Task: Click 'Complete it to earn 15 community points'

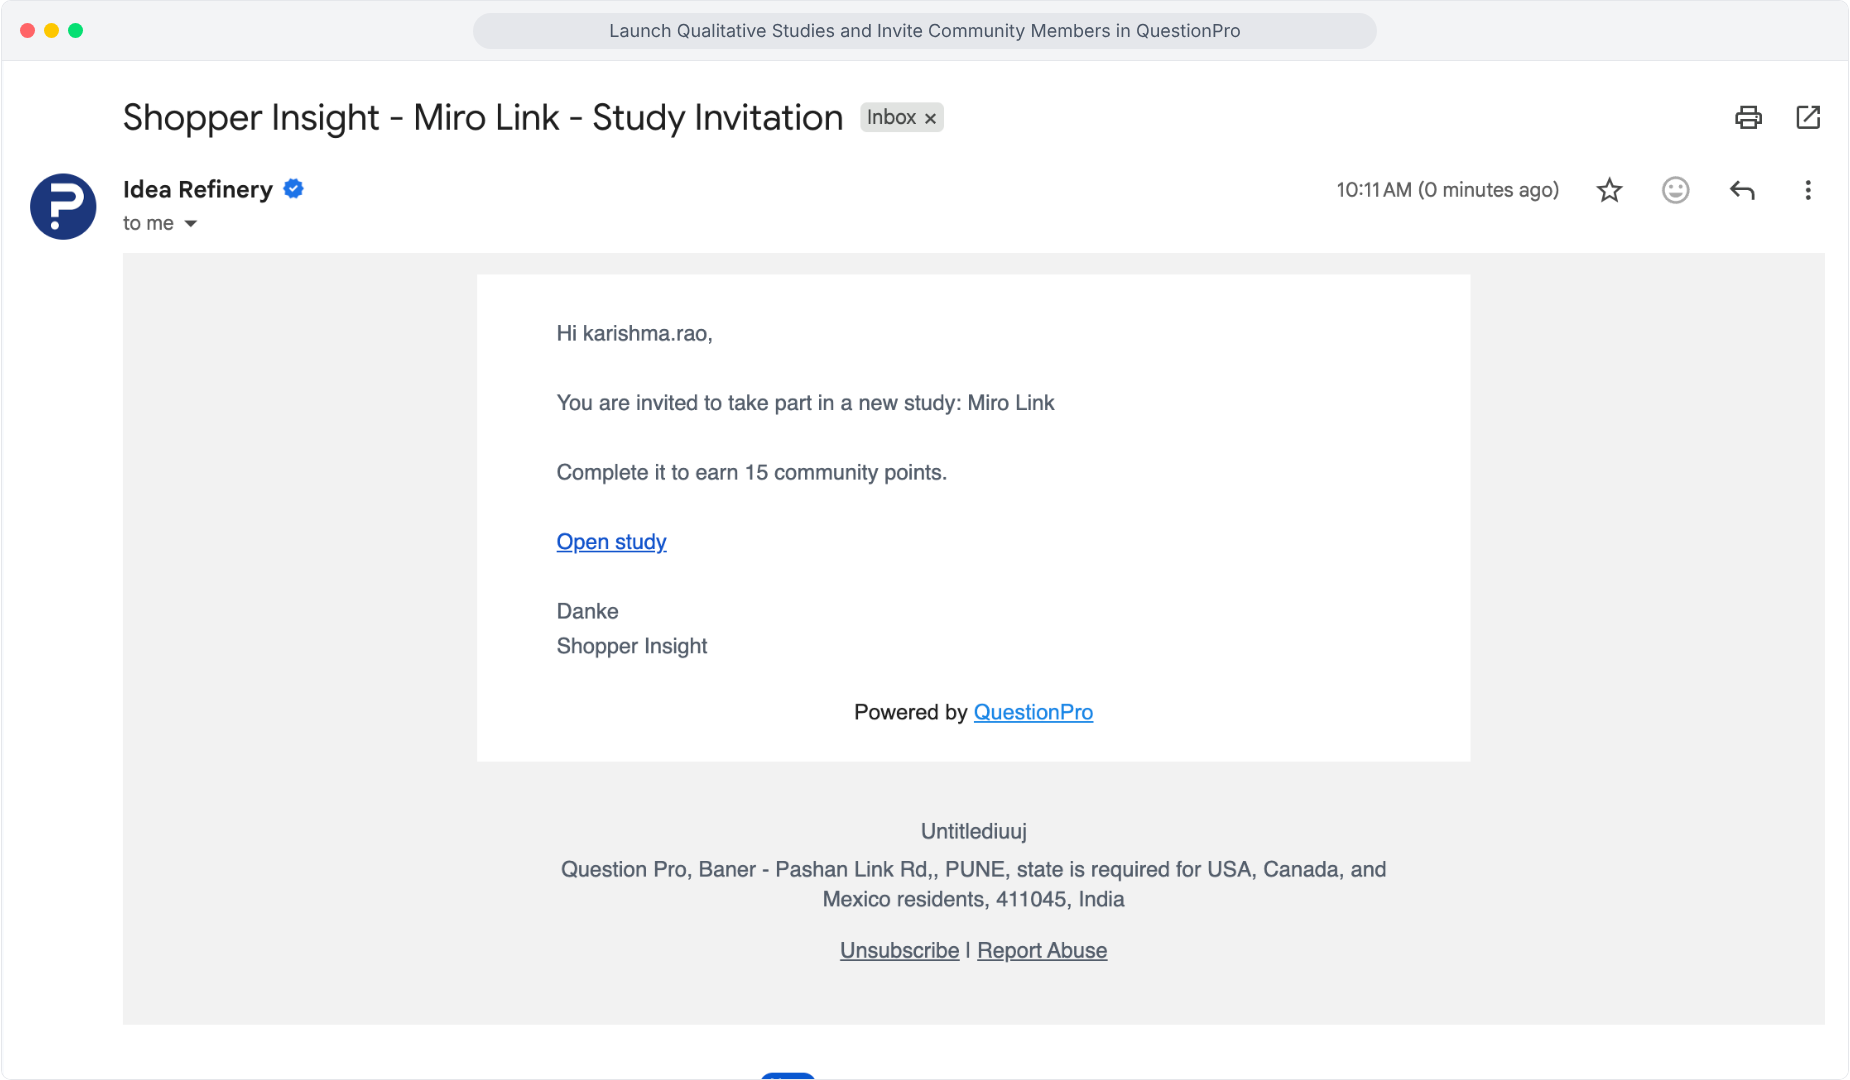Action: pos(751,472)
